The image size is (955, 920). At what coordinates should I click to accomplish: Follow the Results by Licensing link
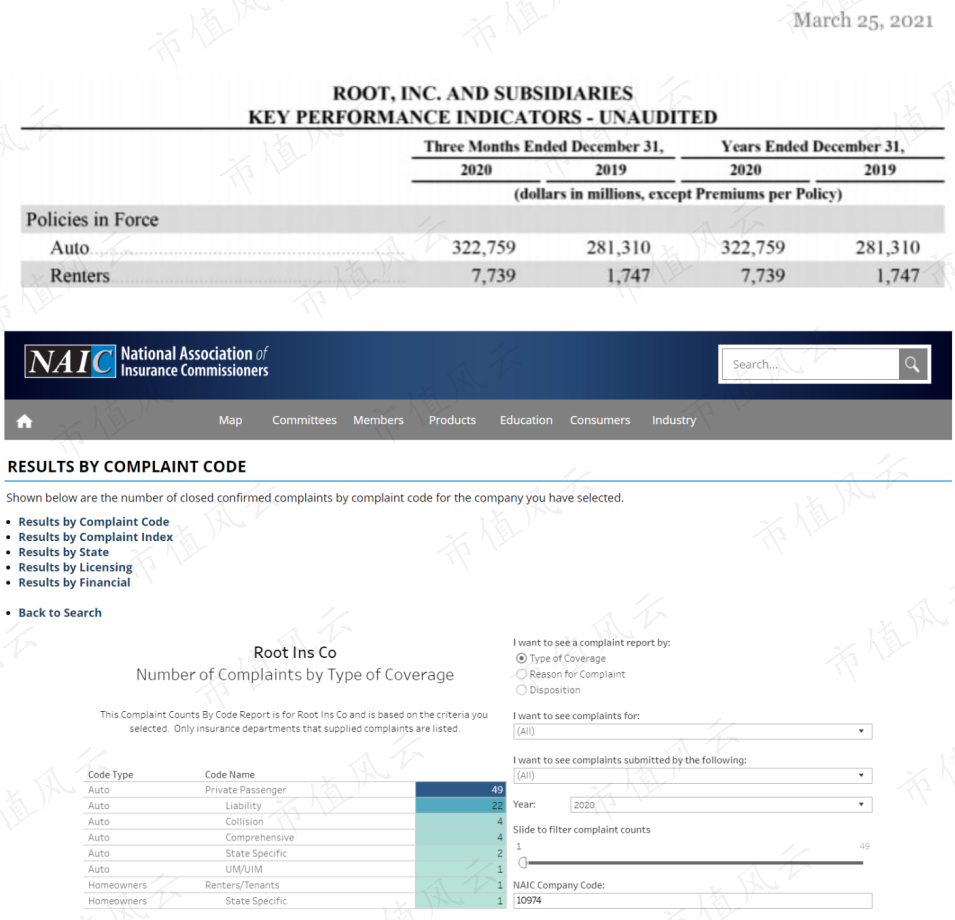pyautogui.click(x=76, y=567)
